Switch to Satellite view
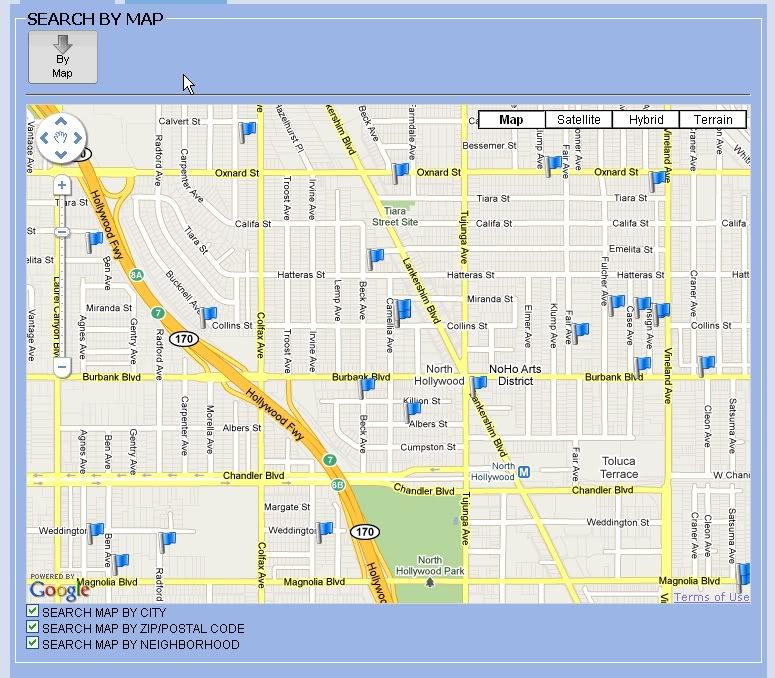The height and width of the screenshot is (678, 775). (579, 120)
